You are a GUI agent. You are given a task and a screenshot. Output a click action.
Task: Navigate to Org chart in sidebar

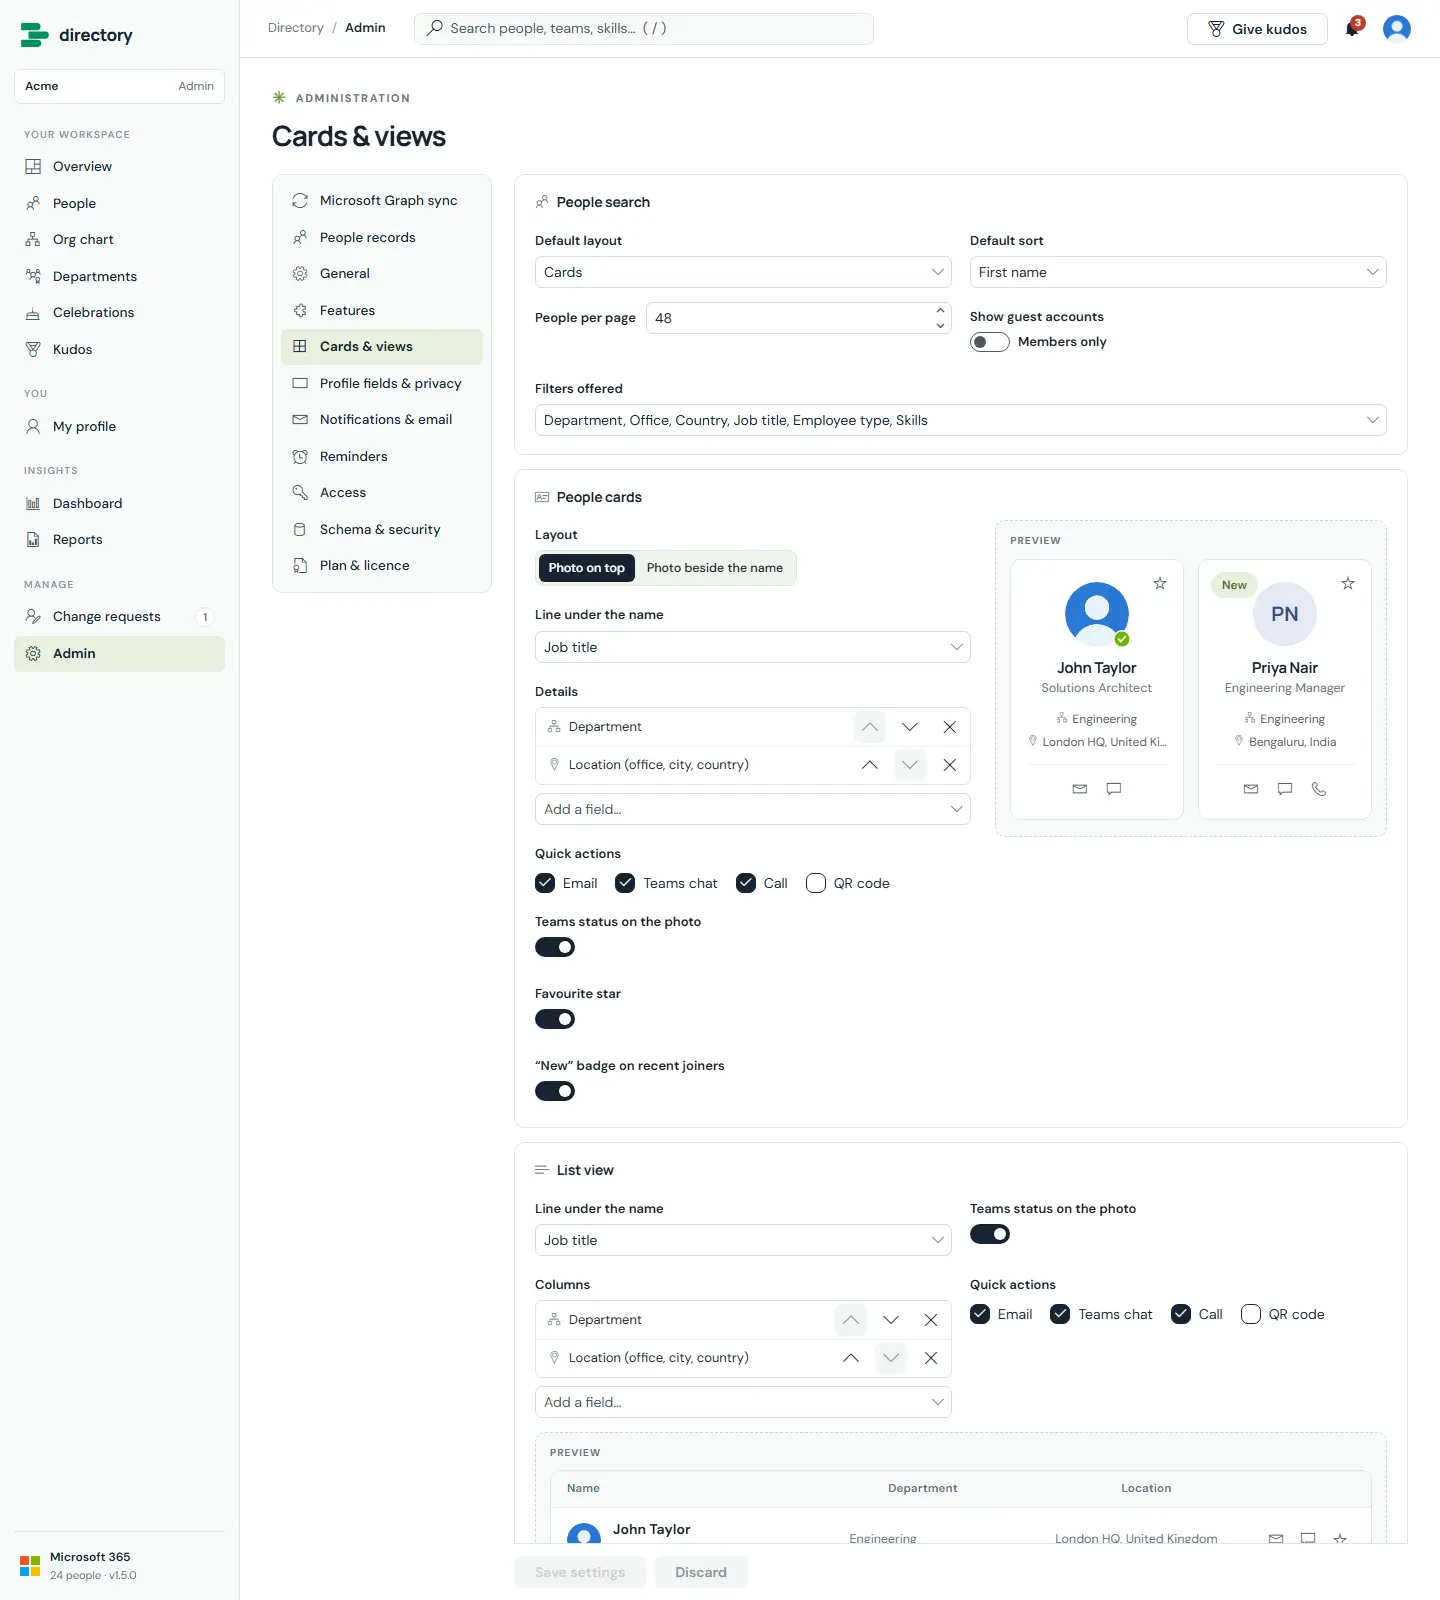(x=119, y=240)
